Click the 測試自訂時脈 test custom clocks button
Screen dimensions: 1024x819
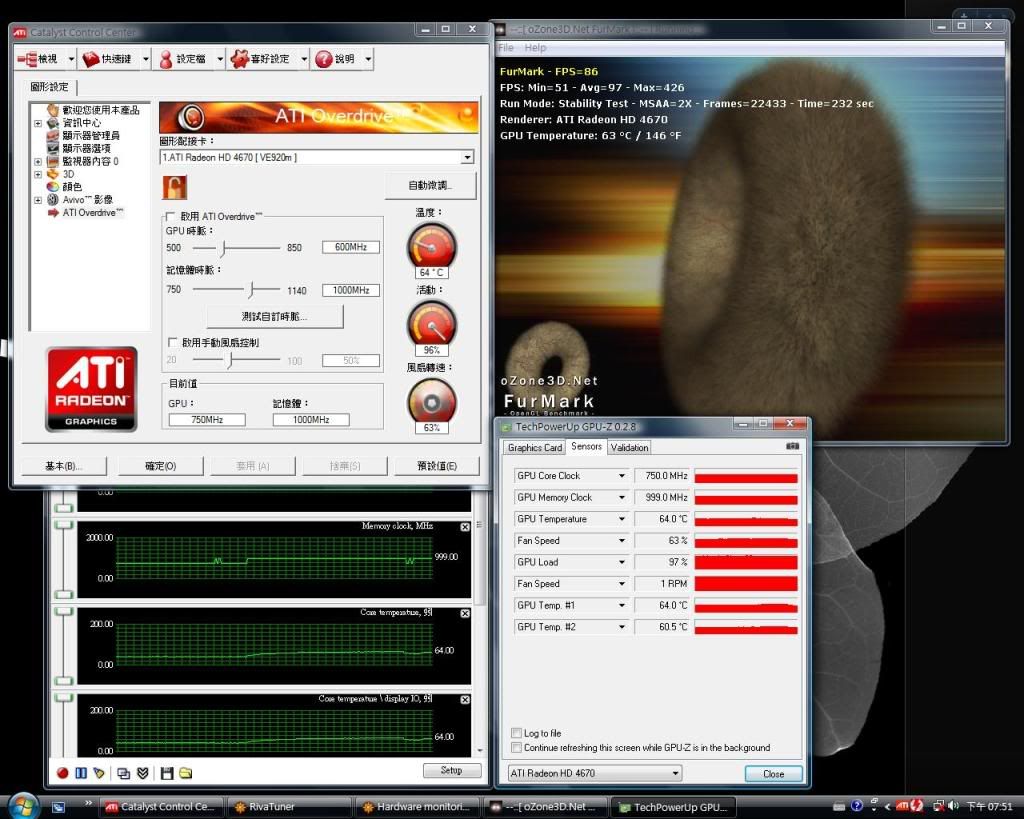click(x=274, y=316)
